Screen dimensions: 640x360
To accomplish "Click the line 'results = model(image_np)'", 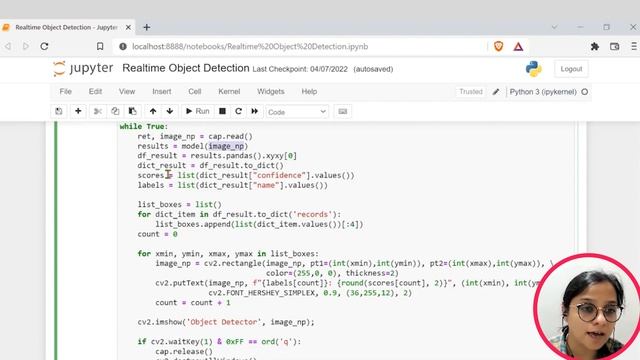I will click(193, 146).
